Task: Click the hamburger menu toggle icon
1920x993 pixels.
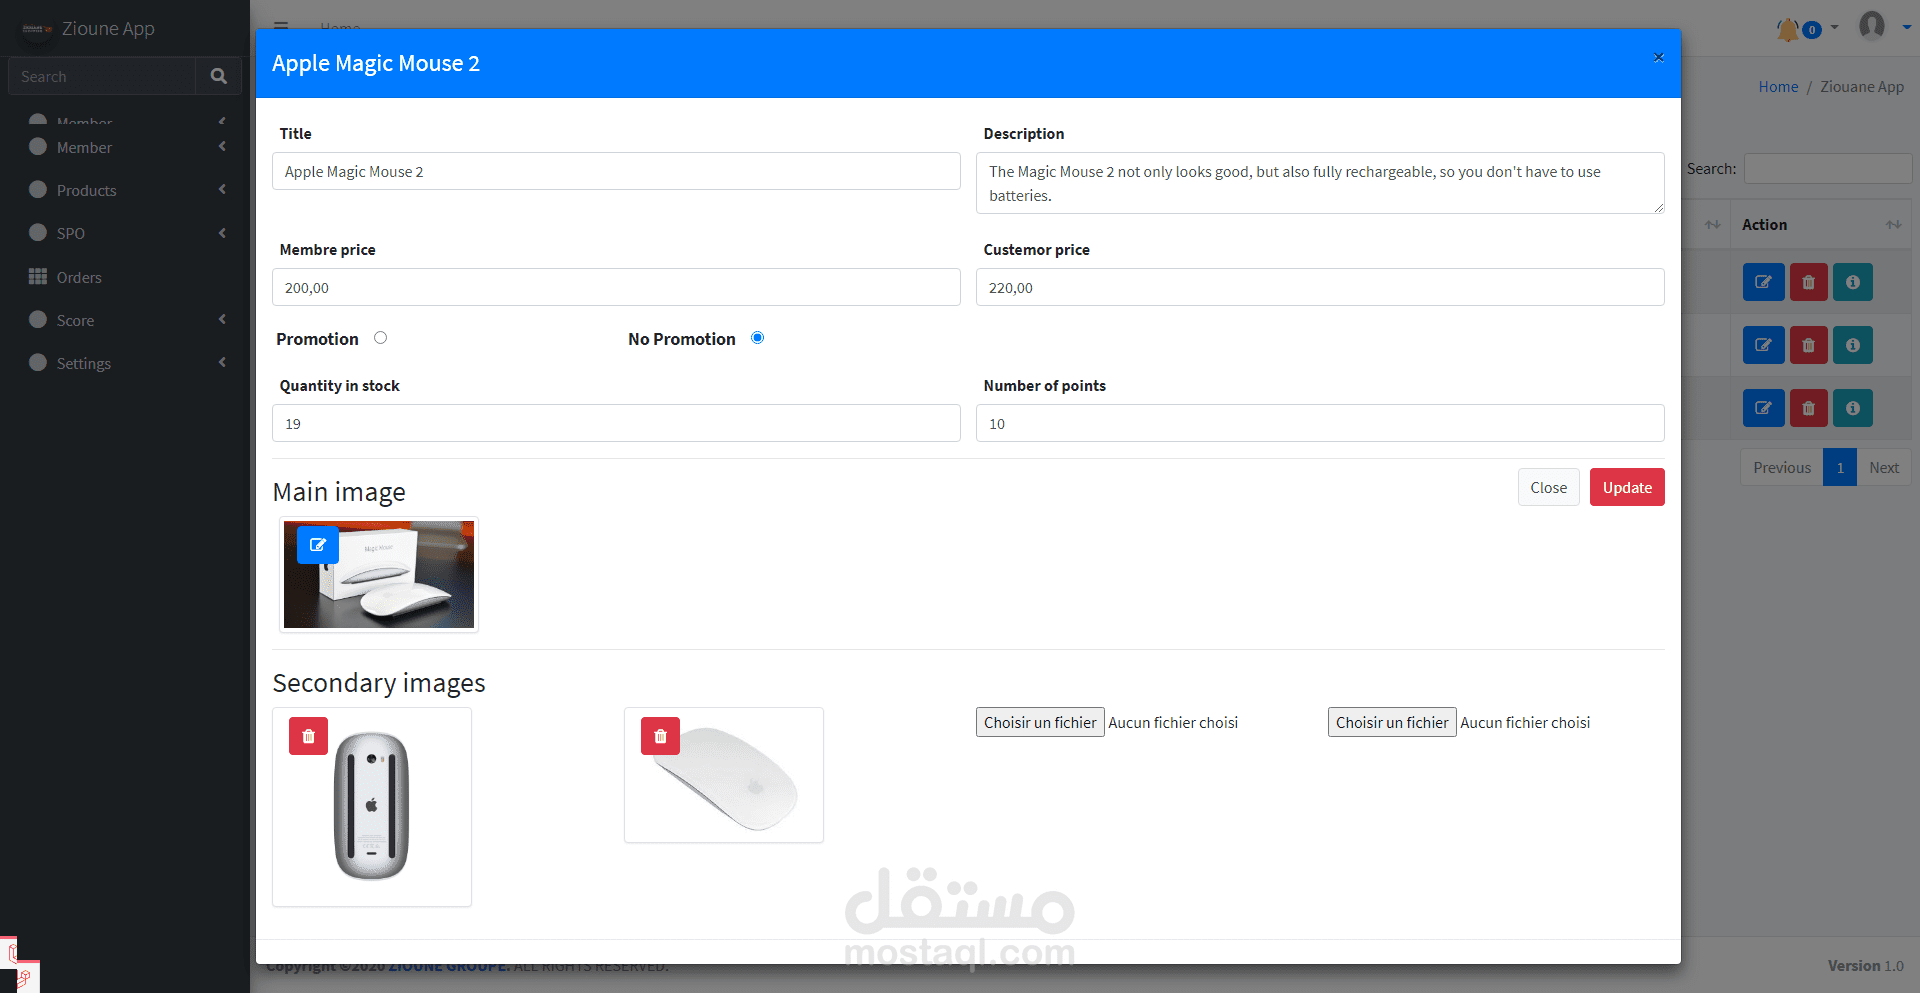Action: [x=281, y=26]
